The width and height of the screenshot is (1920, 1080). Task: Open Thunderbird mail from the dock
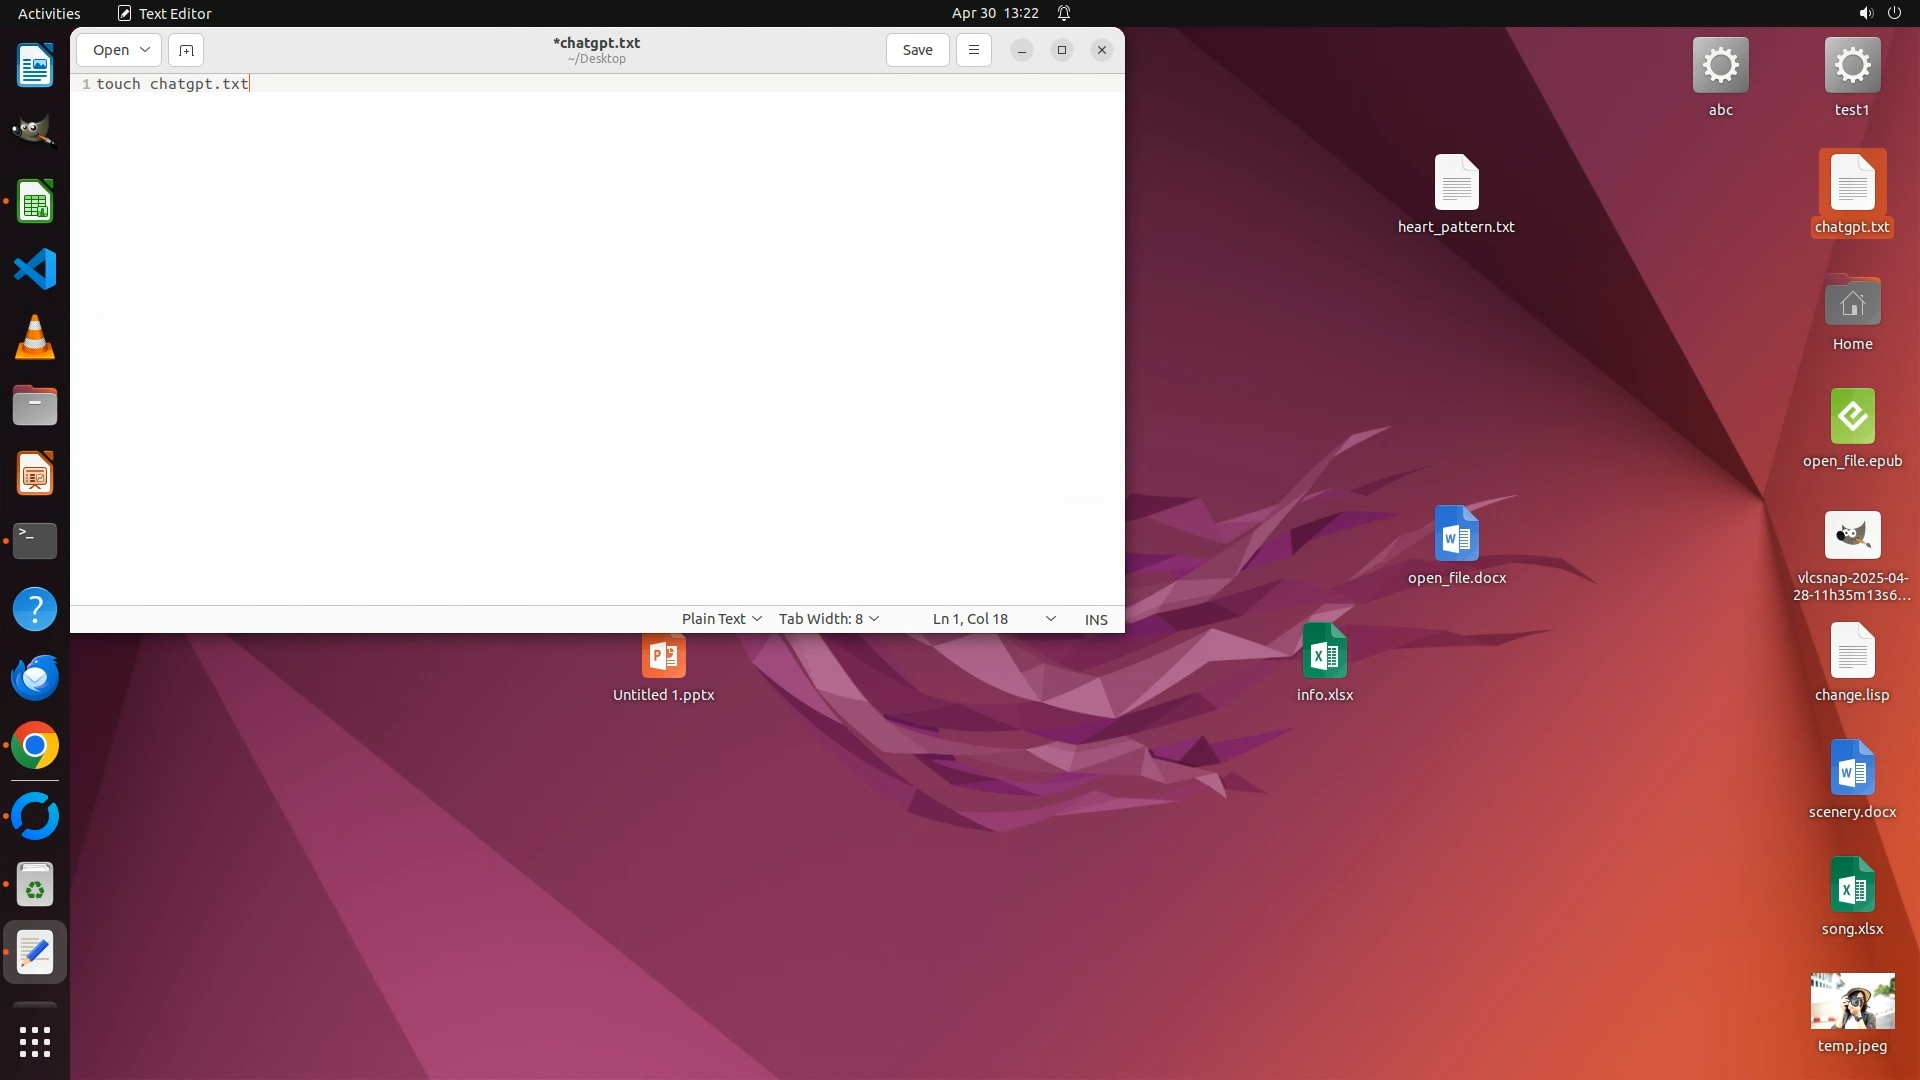pos(35,678)
